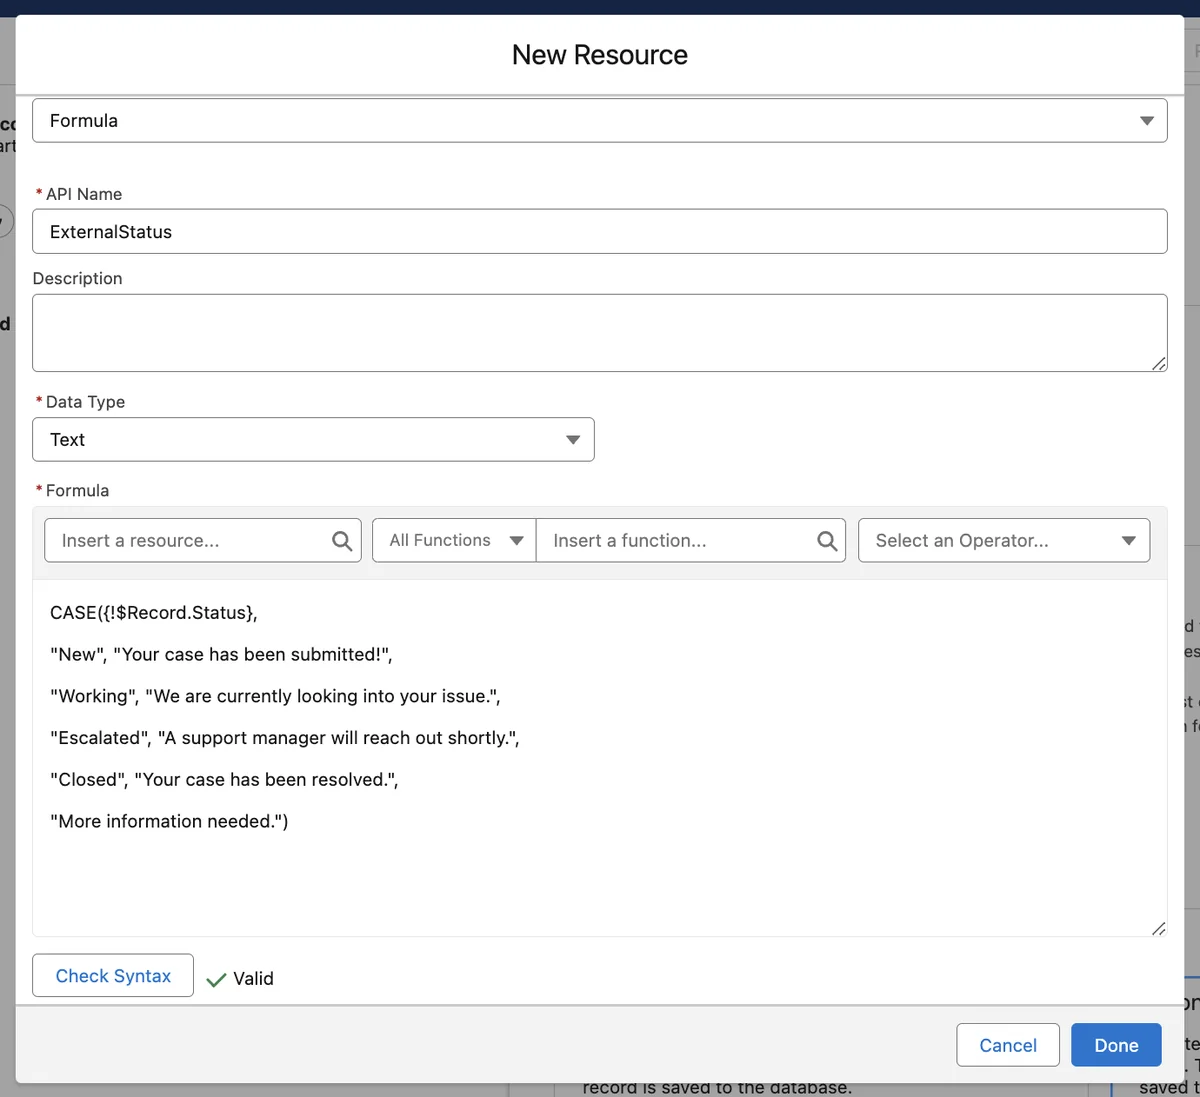Click the Resource Type dropdown arrow
1200x1097 pixels.
pos(1146,121)
